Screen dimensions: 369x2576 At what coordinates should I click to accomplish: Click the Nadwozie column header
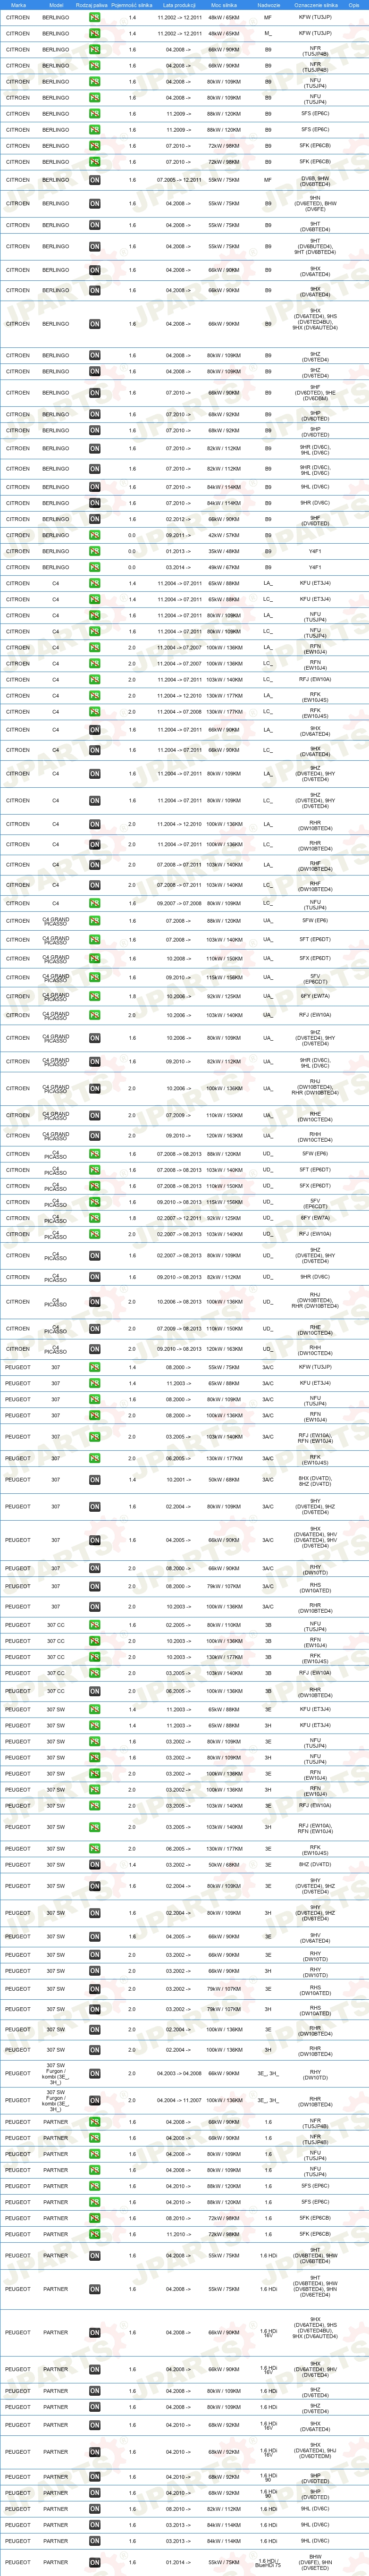268,5
